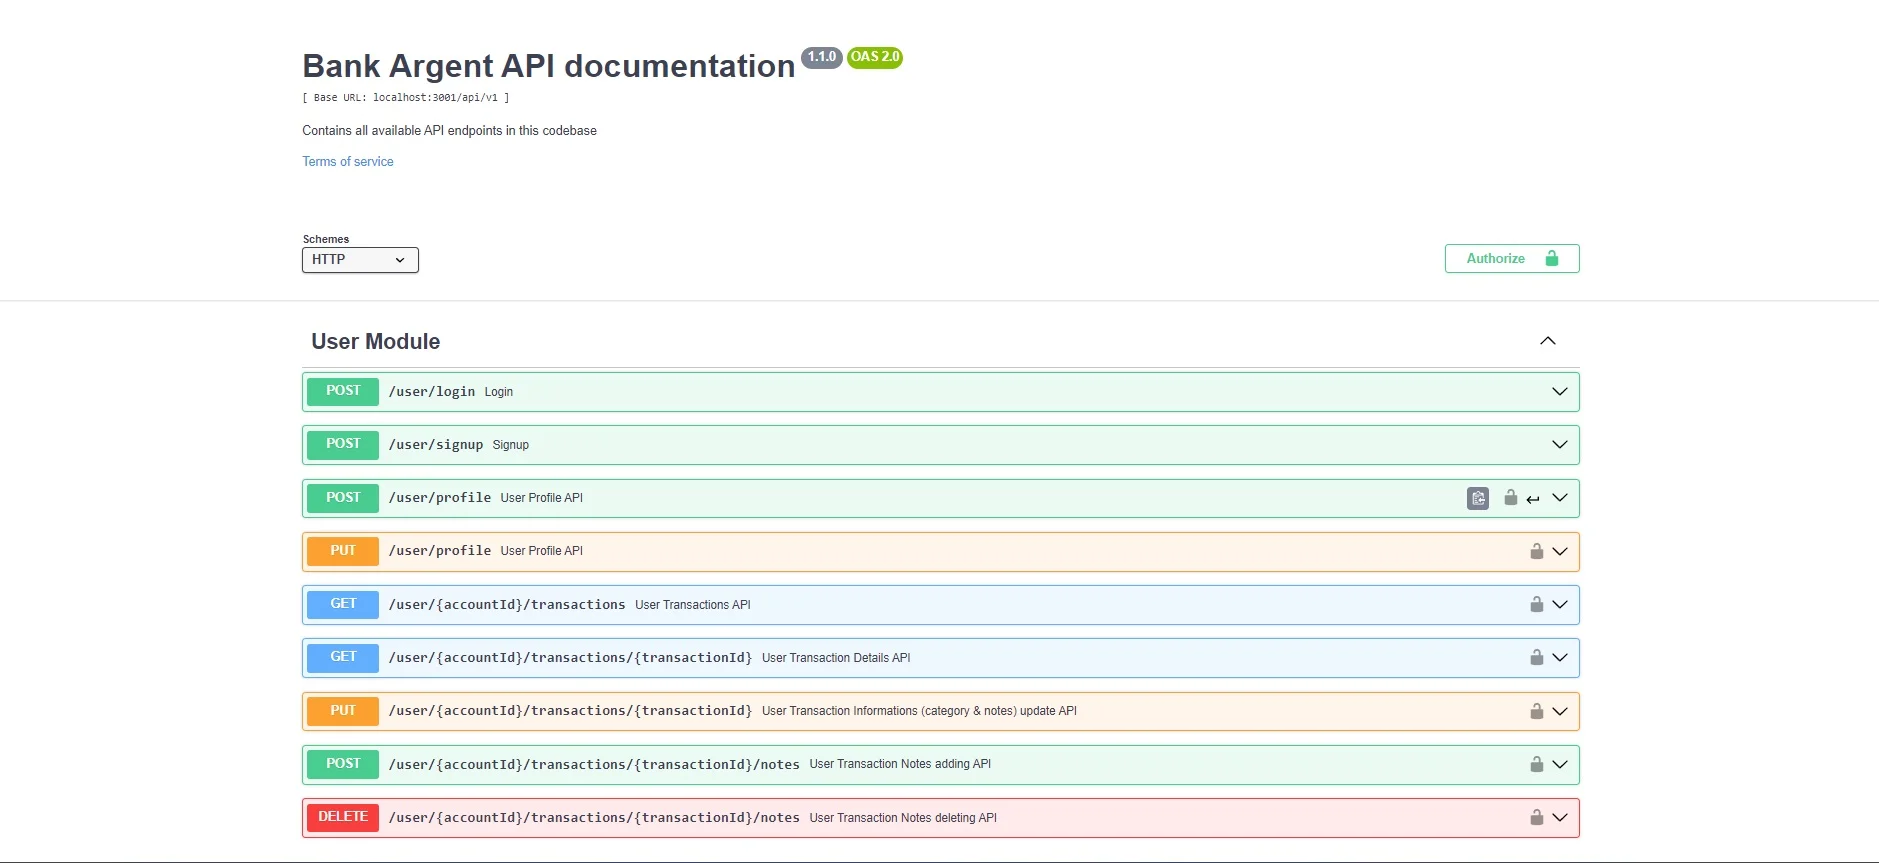Click 'Contains all available API endpoints' description
1879x863 pixels.
point(450,131)
